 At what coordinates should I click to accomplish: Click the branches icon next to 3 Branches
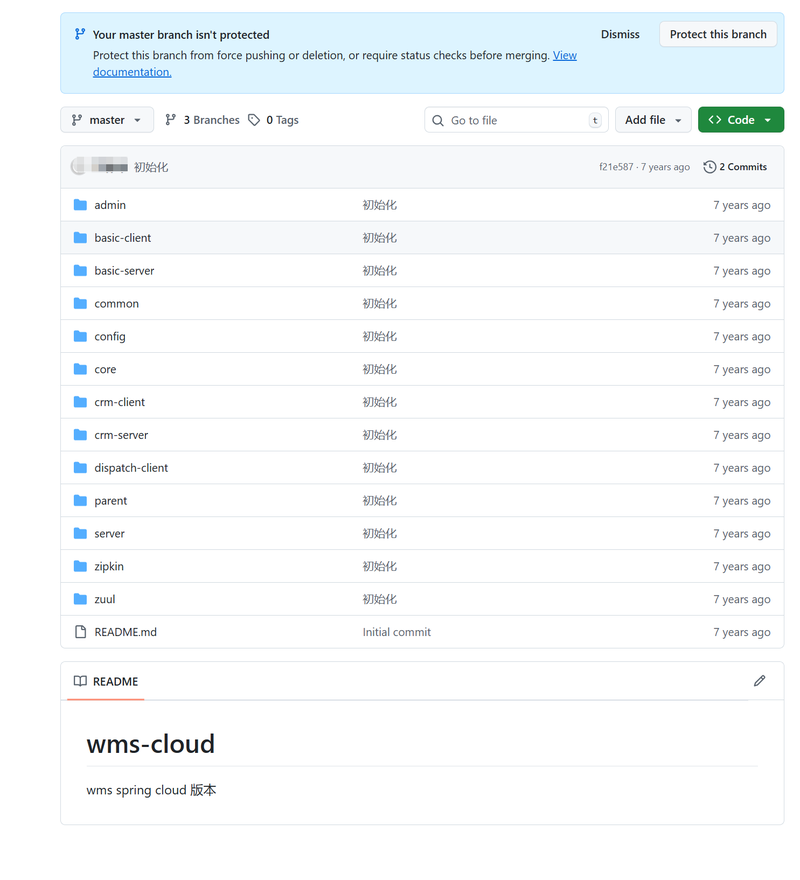click(x=171, y=120)
